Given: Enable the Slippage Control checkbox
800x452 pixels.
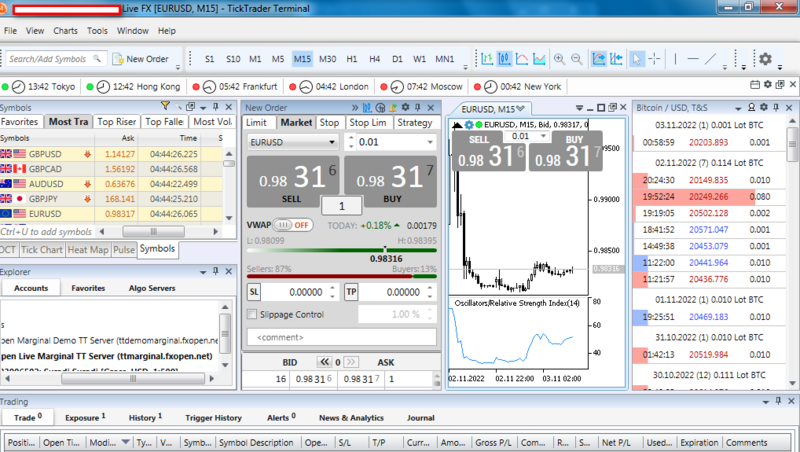Looking at the screenshot, I should click(x=252, y=314).
